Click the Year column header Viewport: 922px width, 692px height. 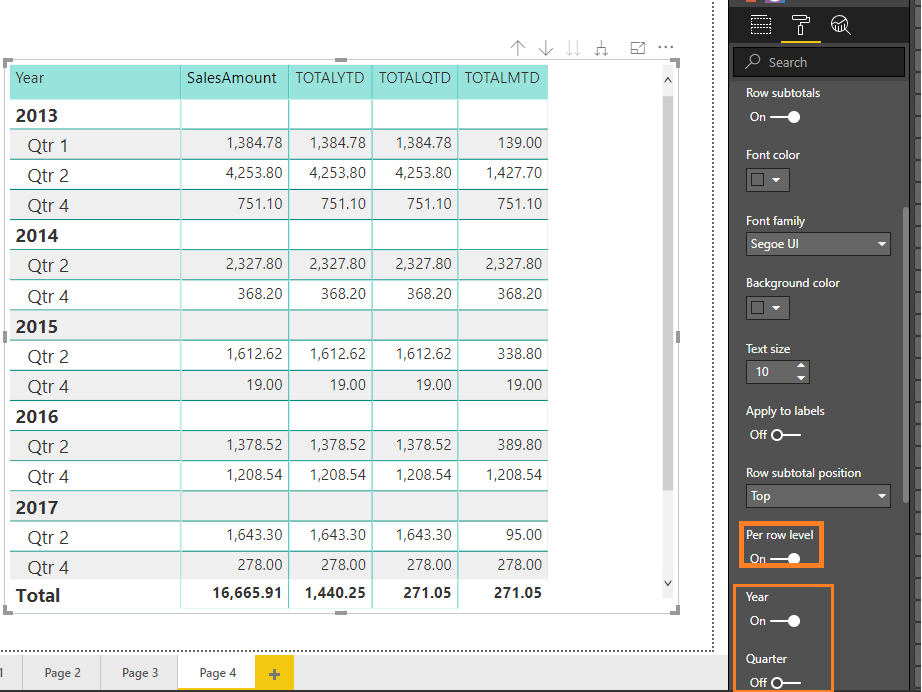pos(95,81)
